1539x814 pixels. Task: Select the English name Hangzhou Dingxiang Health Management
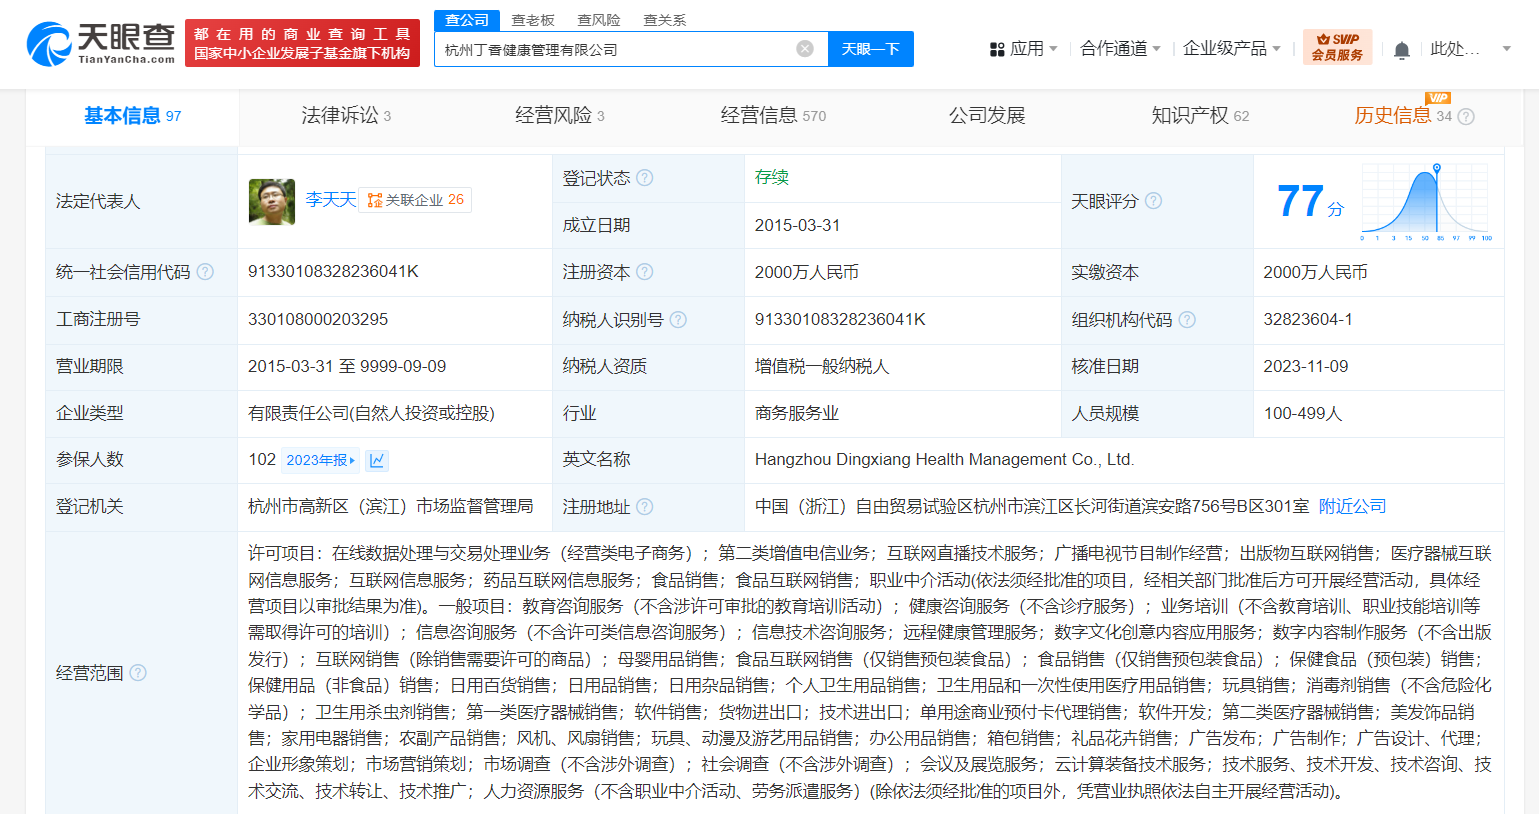point(944,460)
